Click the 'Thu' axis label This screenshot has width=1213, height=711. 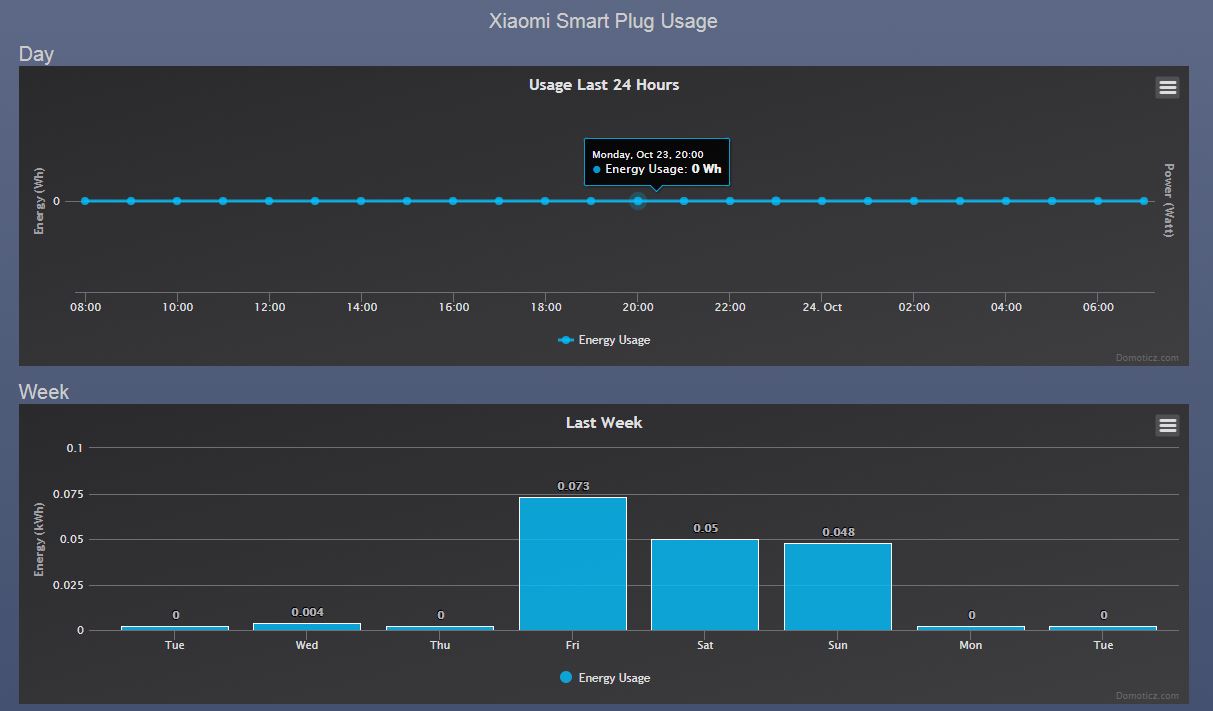pos(440,645)
